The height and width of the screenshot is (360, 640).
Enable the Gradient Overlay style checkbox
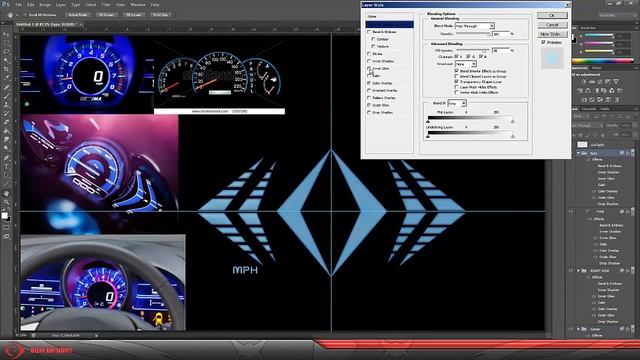coord(369,90)
